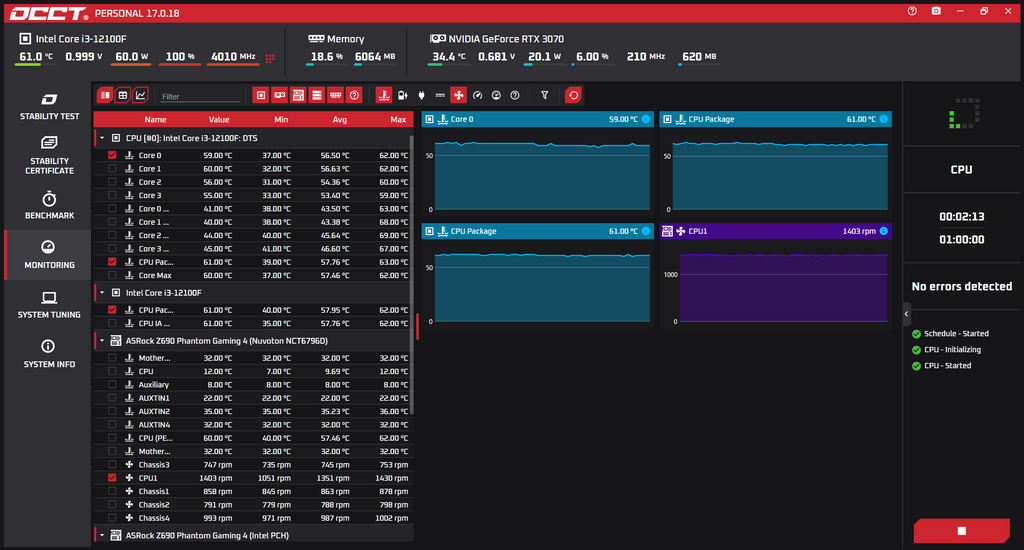Screen dimensions: 1024x550
Task: Click the "CPU - Started" log entry
Action: [x=947, y=366]
